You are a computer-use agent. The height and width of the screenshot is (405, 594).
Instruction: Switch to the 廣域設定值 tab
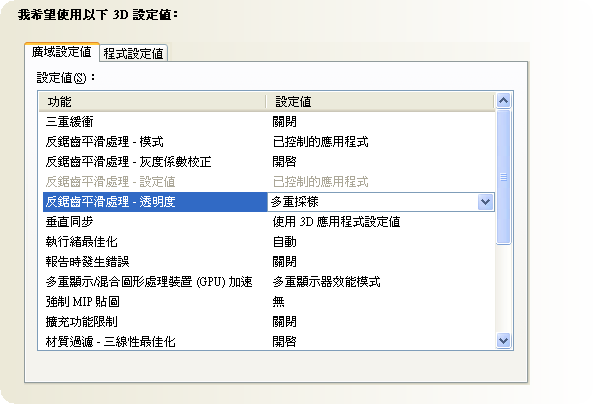[x=62, y=52]
